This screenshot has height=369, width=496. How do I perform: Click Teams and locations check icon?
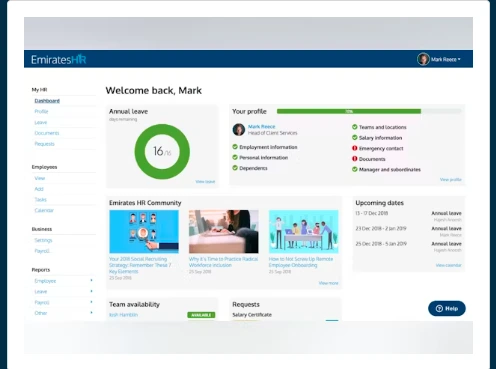coord(355,127)
